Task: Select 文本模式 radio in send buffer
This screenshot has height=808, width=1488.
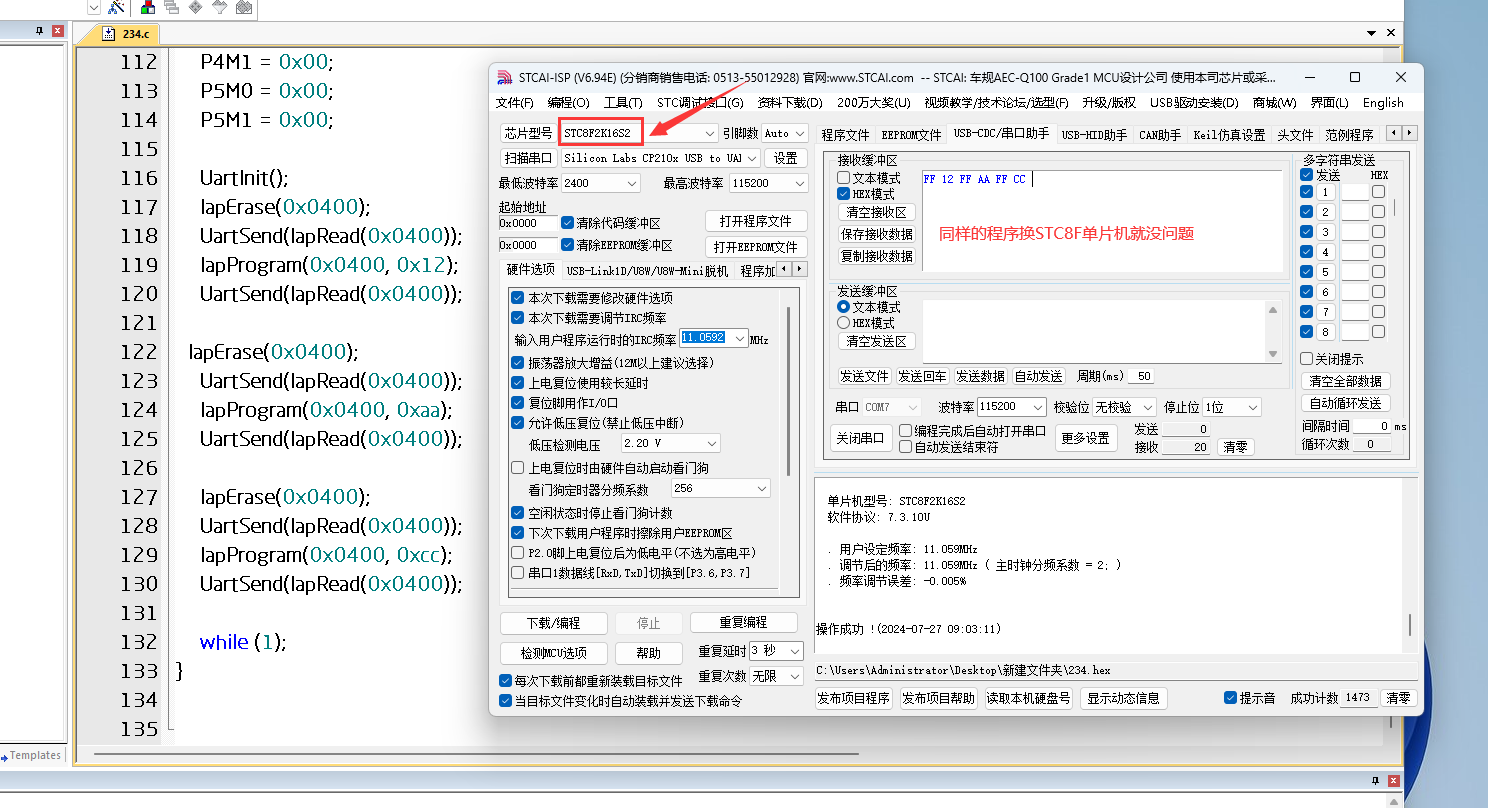Action: [x=844, y=307]
